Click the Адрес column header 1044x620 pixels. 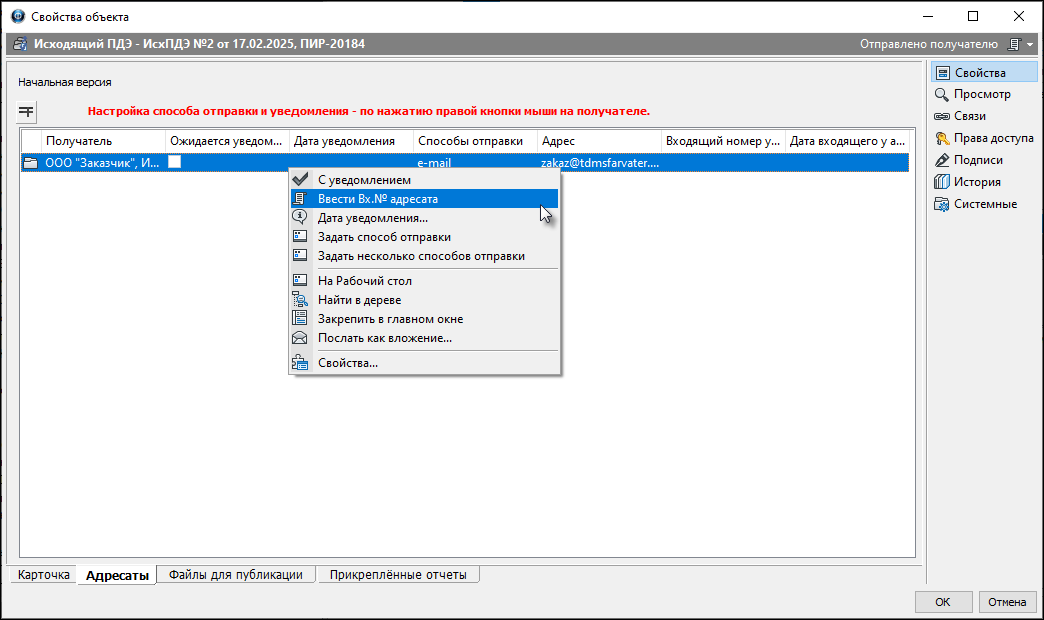[599, 141]
